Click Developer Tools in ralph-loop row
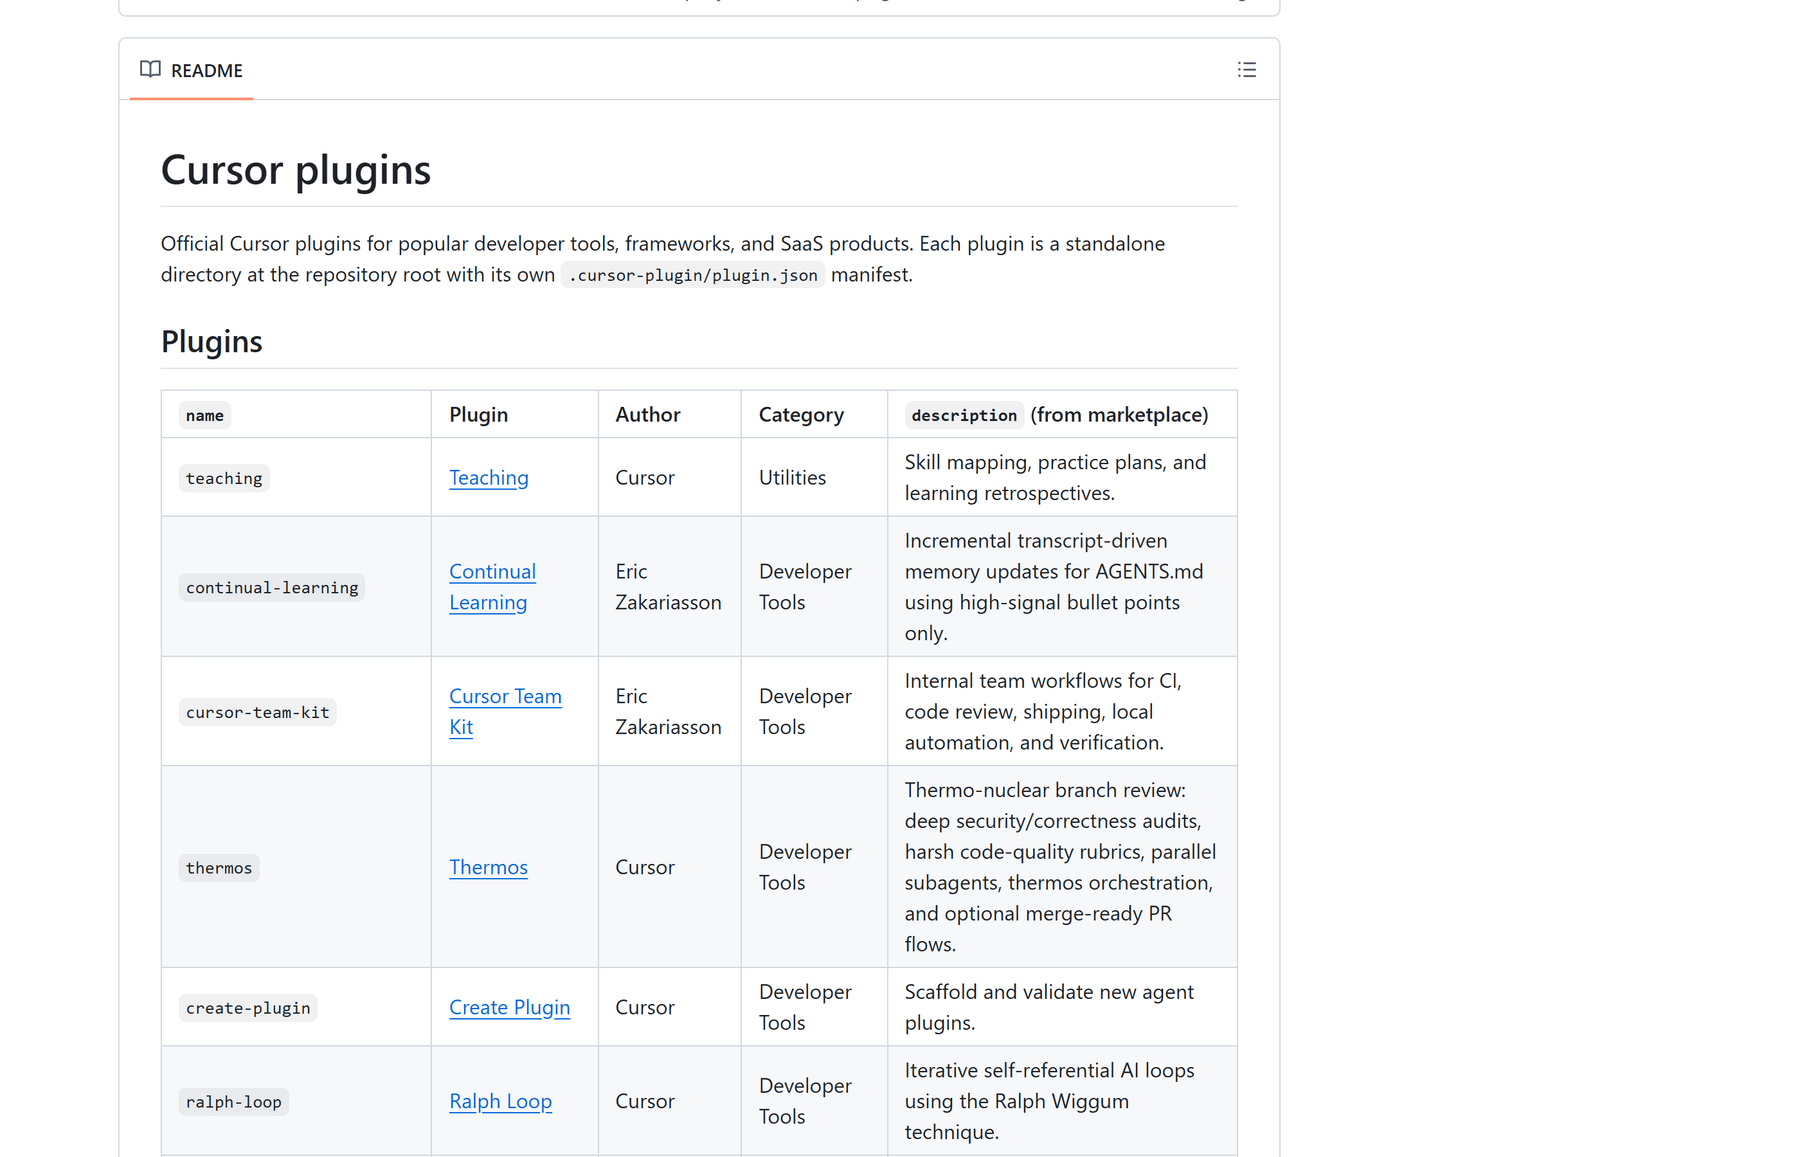This screenshot has width=1800, height=1157. (x=805, y=1101)
